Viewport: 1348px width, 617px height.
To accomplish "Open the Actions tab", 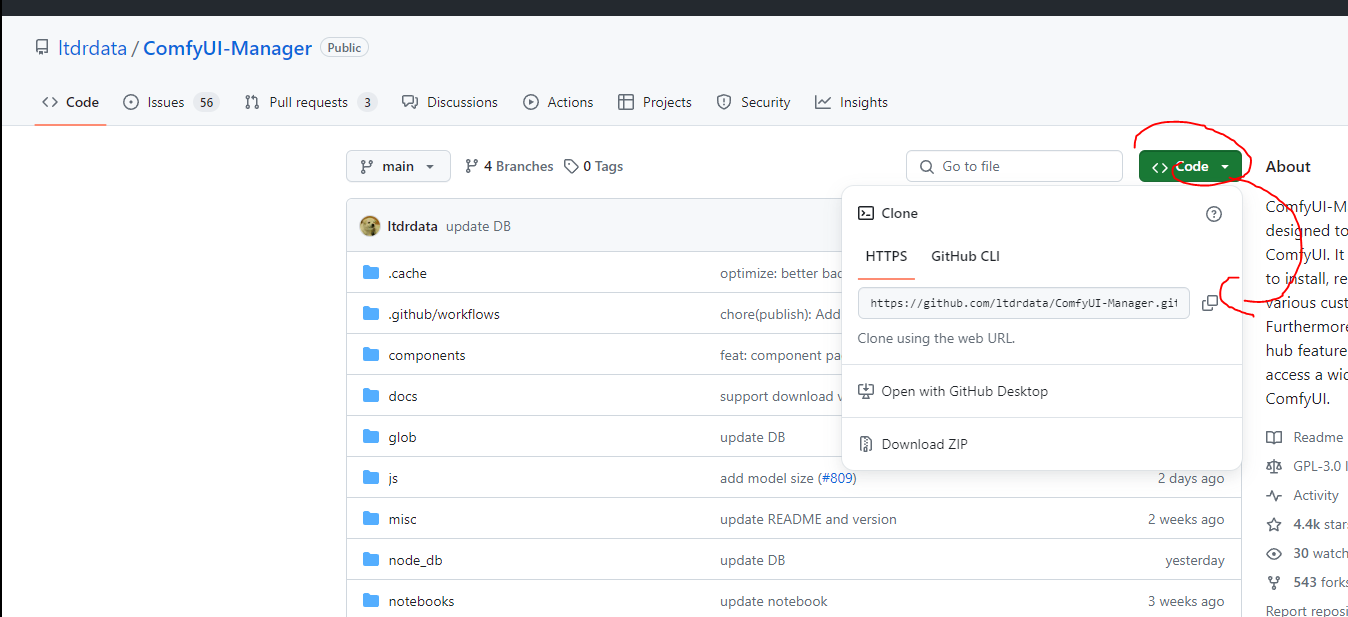I will point(558,102).
